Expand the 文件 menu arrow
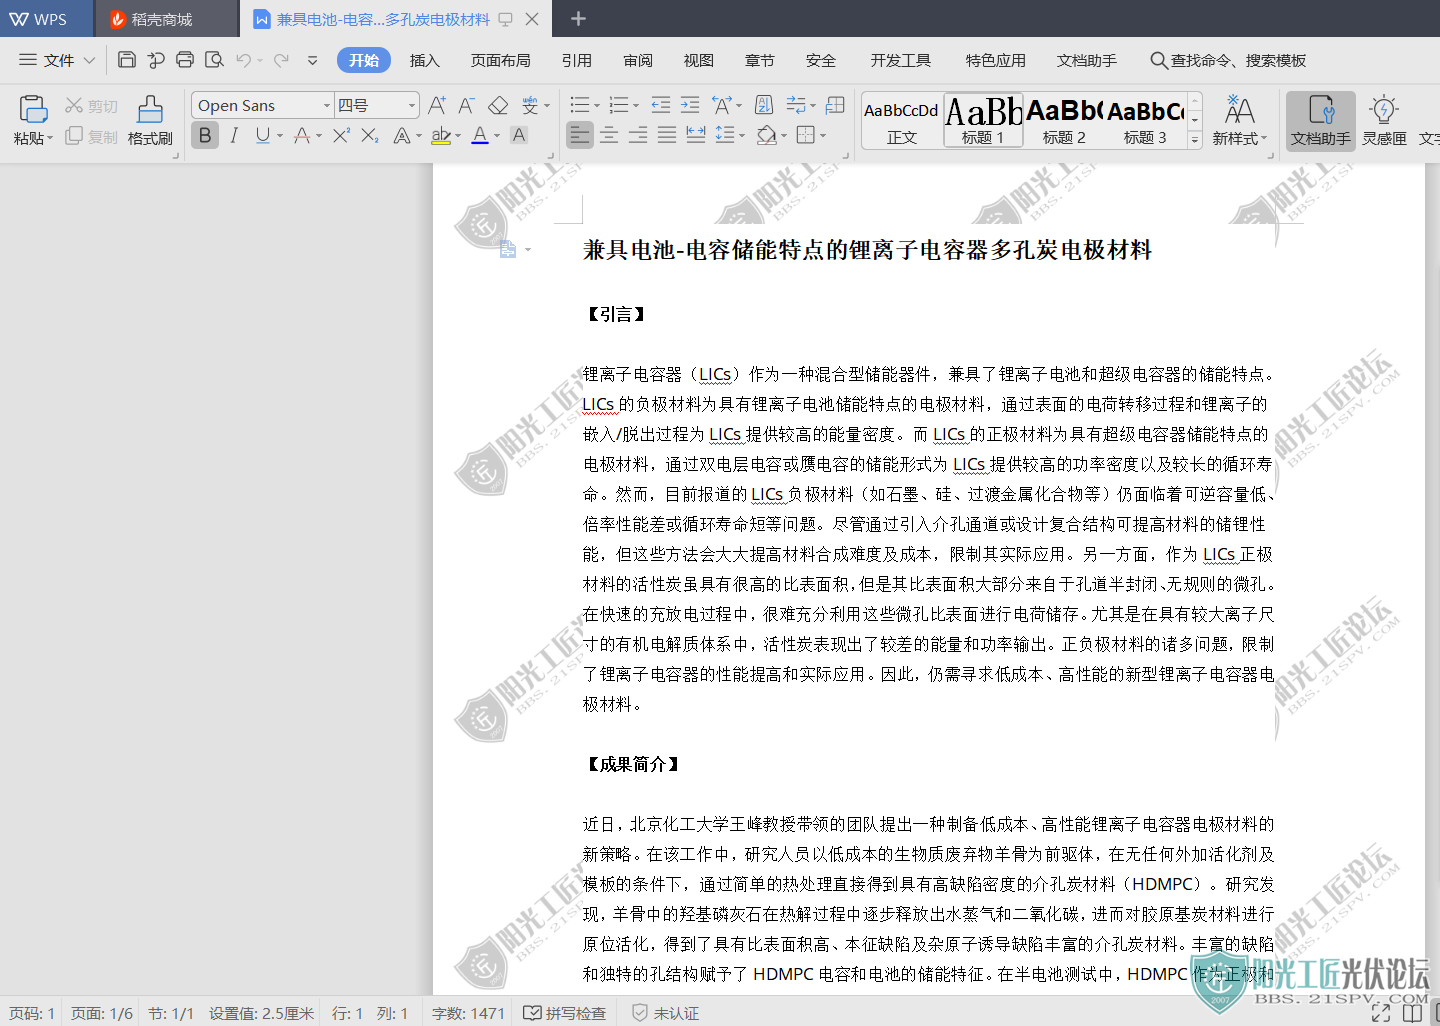Viewport: 1440px width, 1026px height. click(89, 60)
